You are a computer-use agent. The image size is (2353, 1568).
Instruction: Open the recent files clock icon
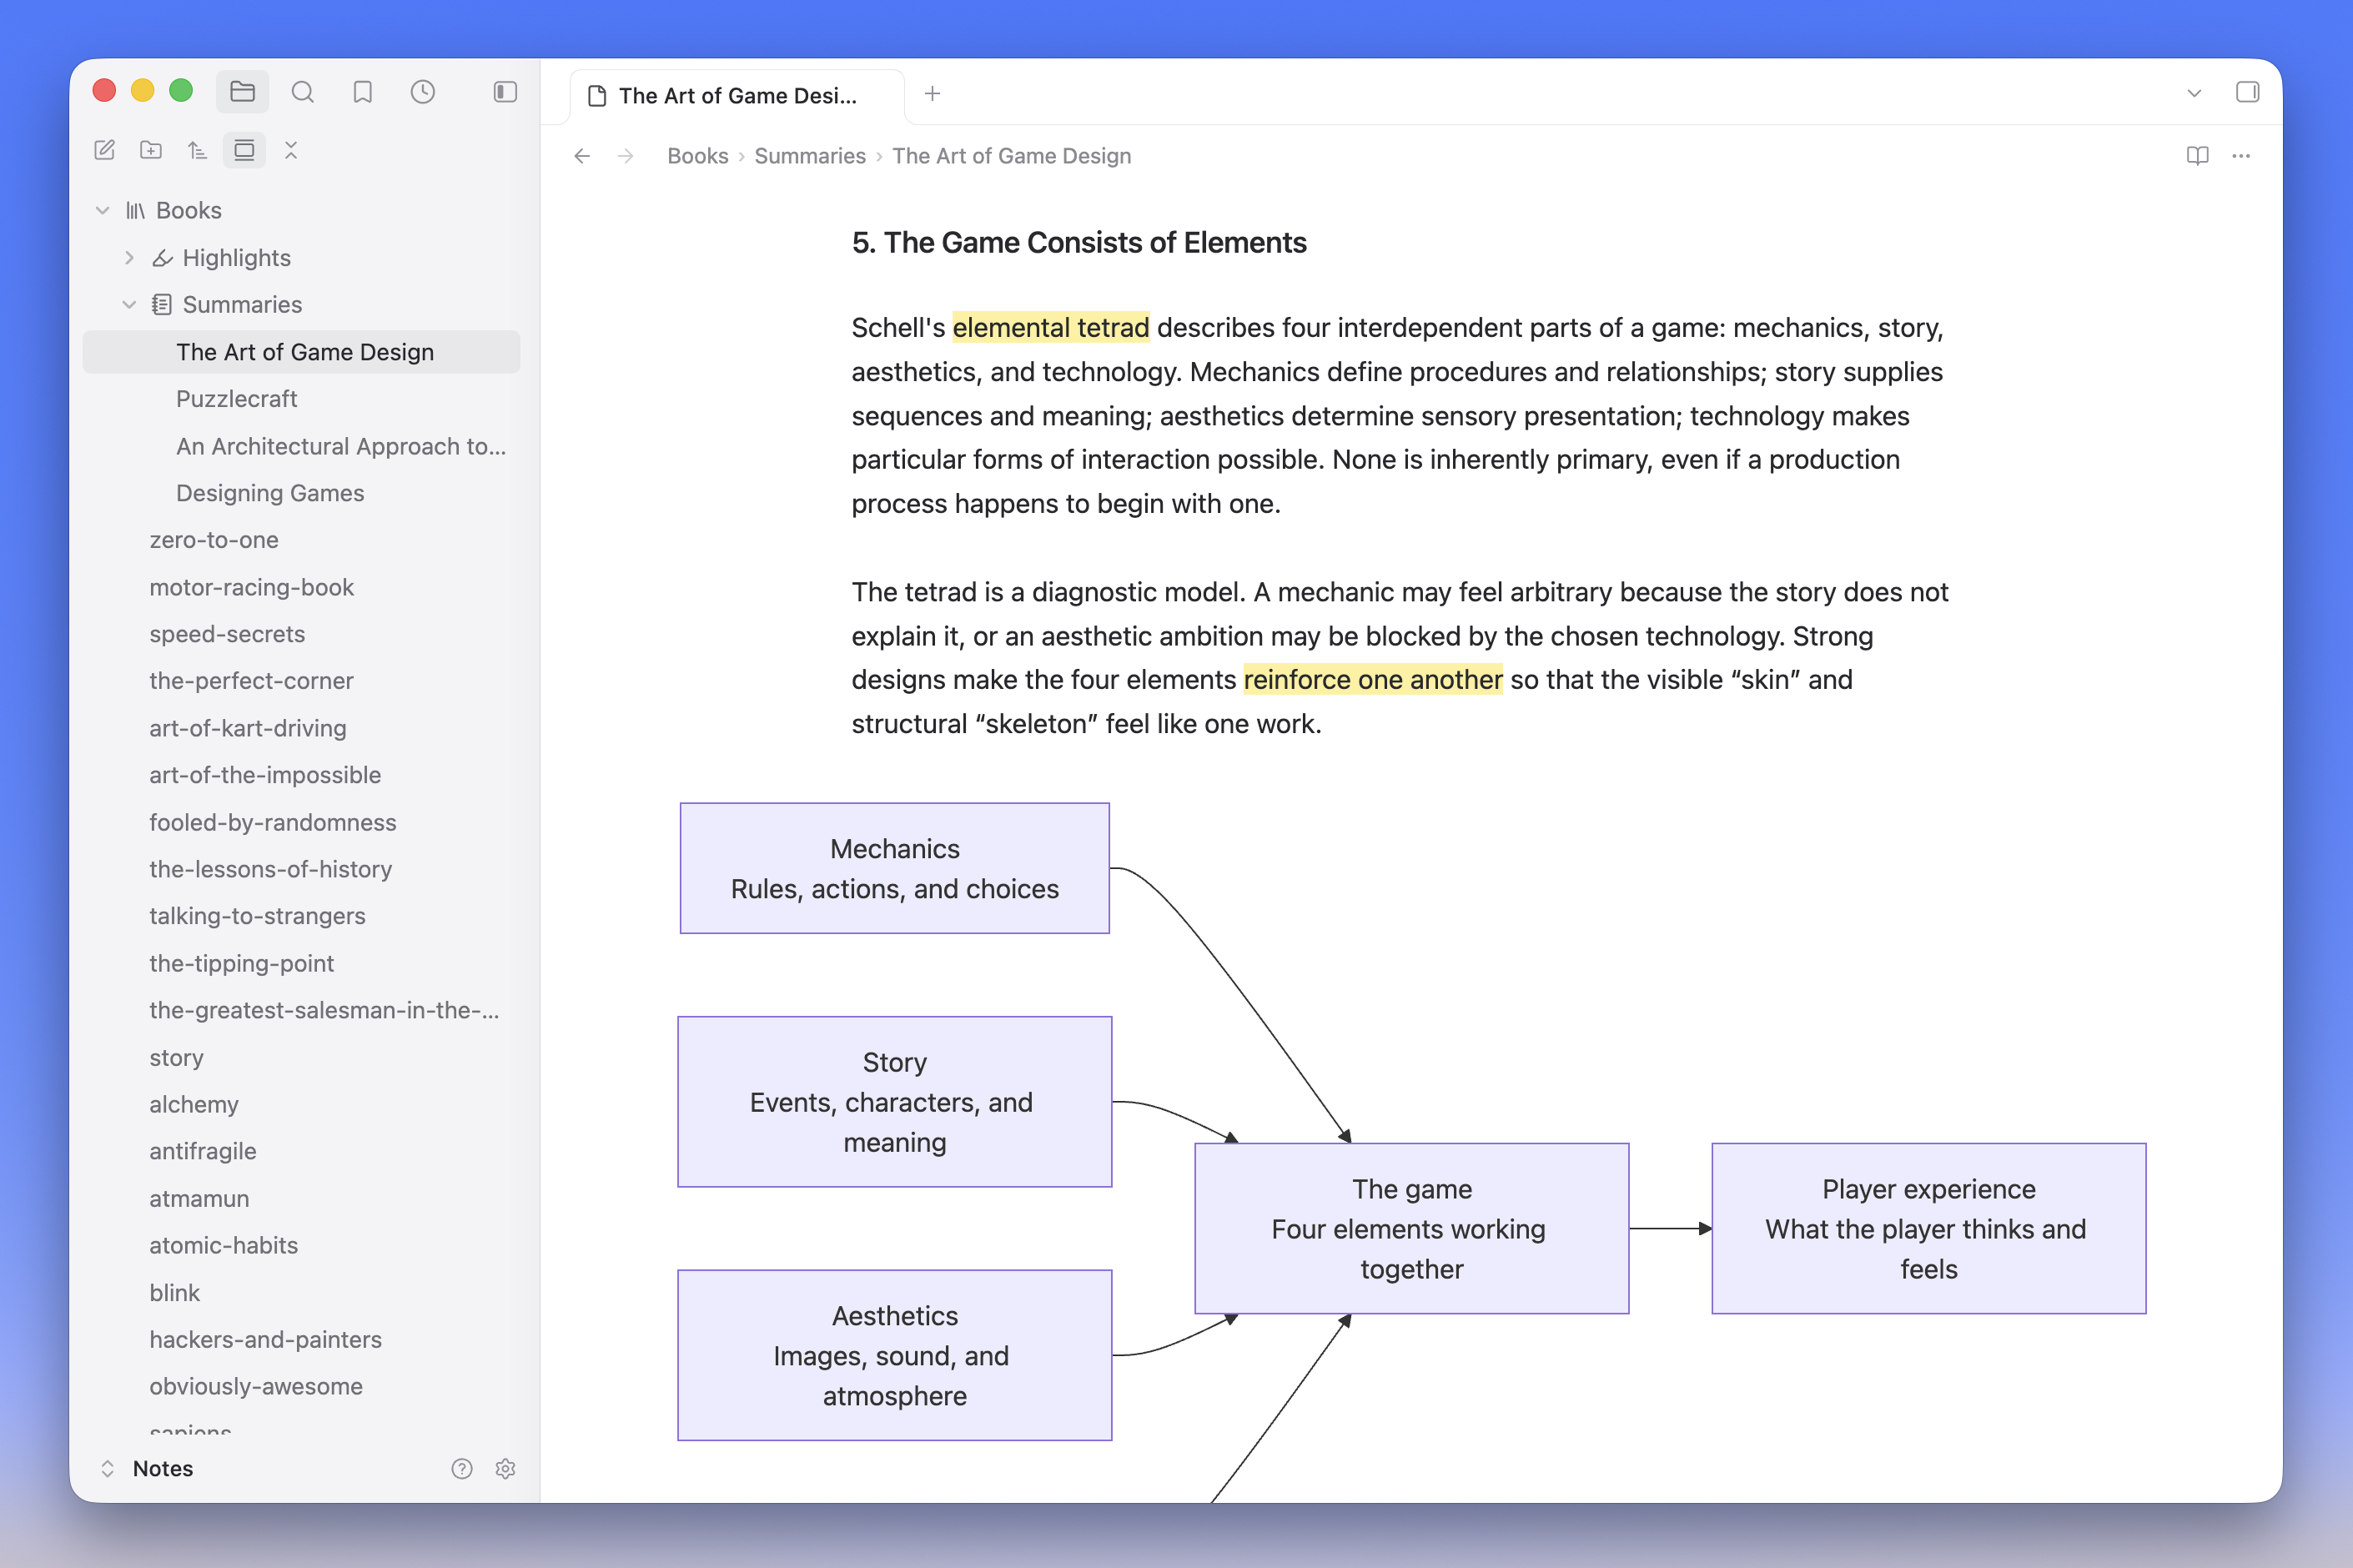(x=422, y=92)
